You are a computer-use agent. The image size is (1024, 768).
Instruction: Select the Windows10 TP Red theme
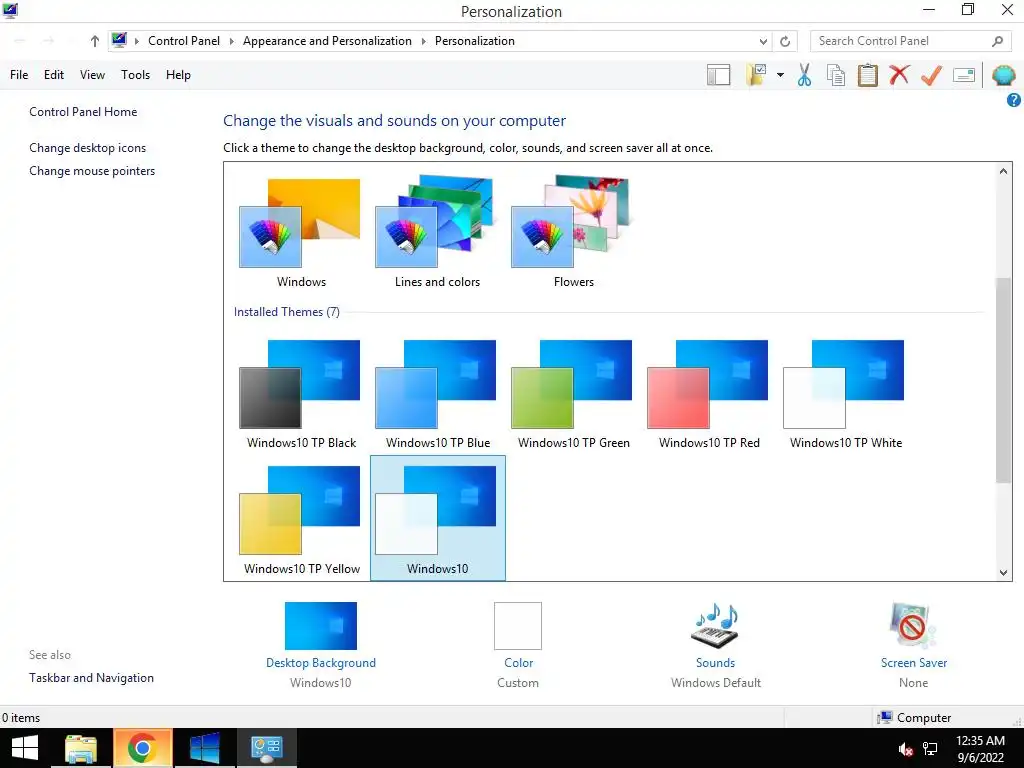(x=709, y=393)
